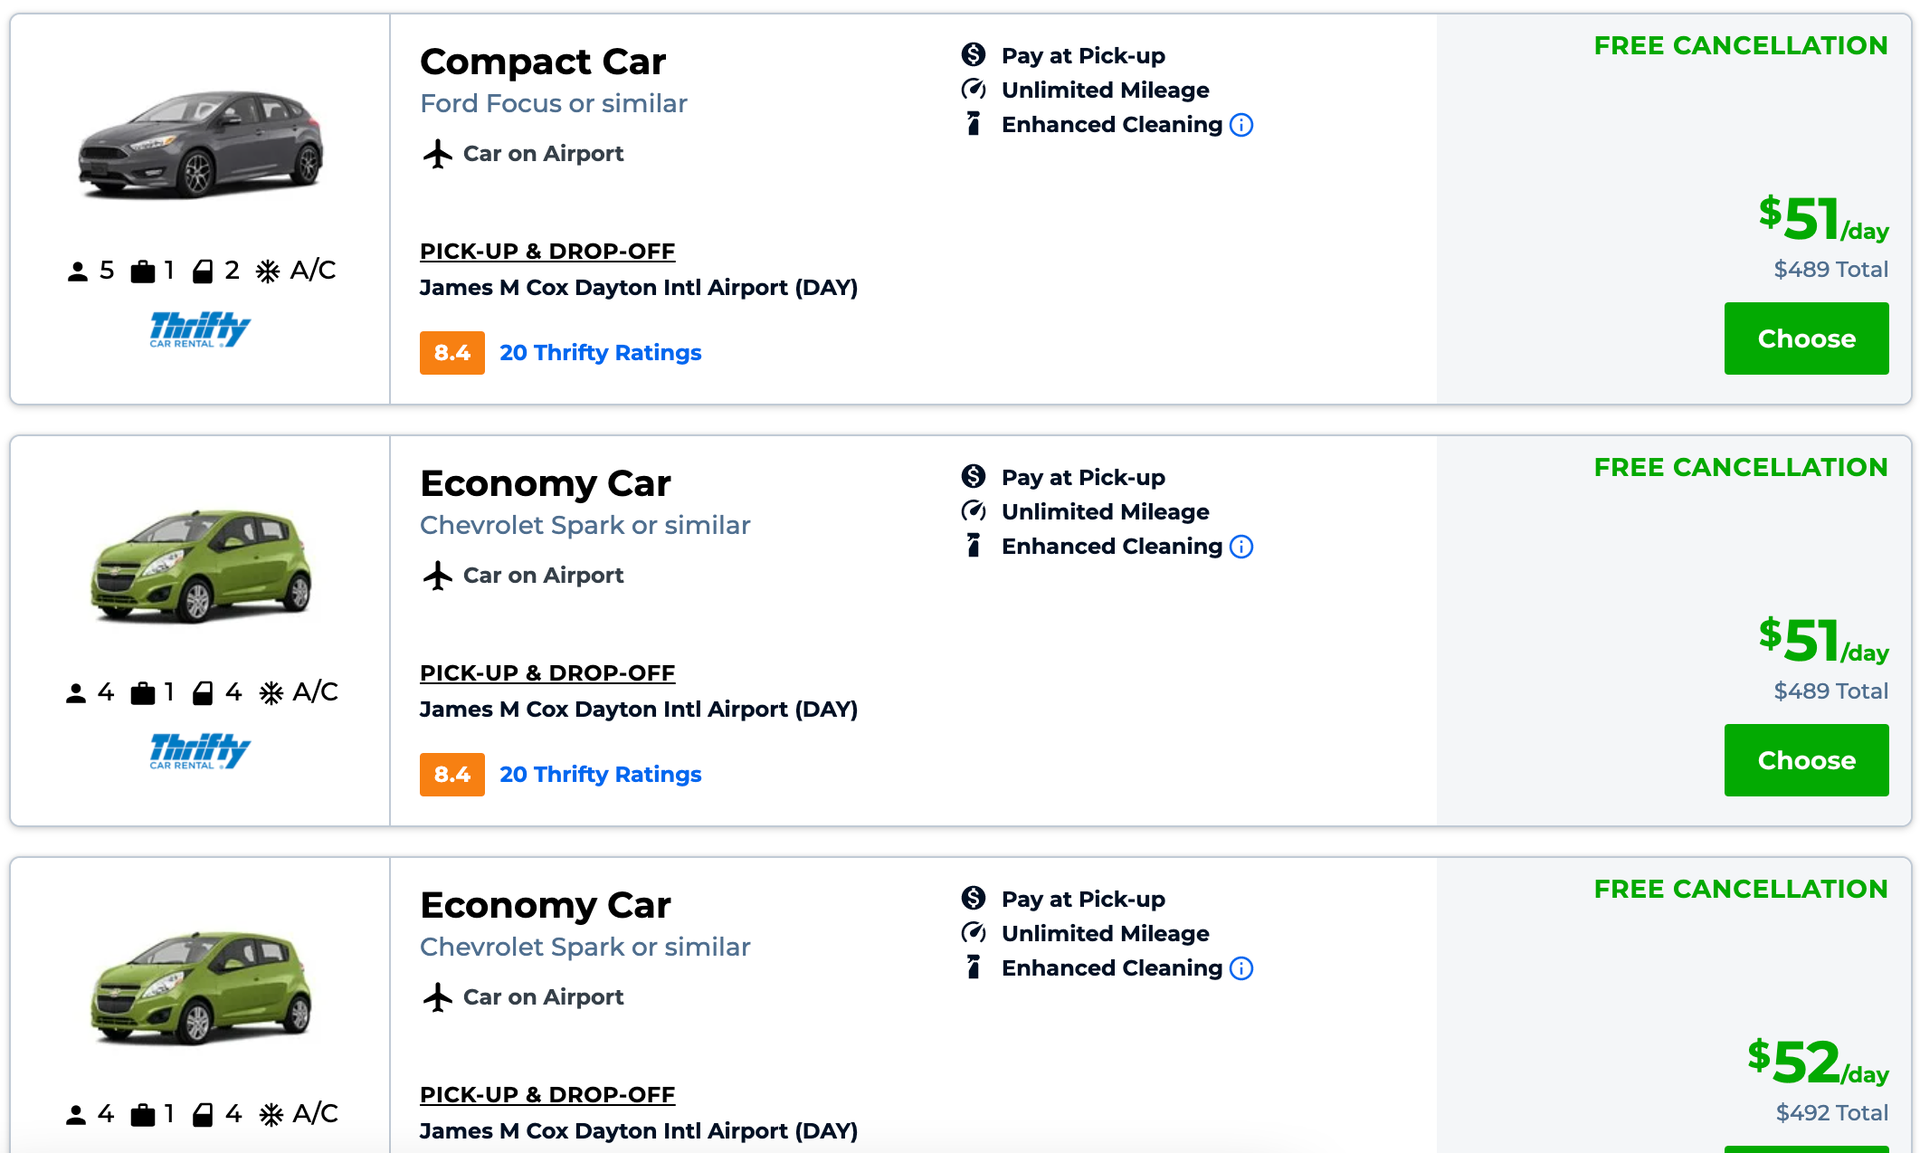Open 20 Thrifty Ratings on Compact Car
Viewport: 1920px width, 1153px height.
[x=600, y=353]
